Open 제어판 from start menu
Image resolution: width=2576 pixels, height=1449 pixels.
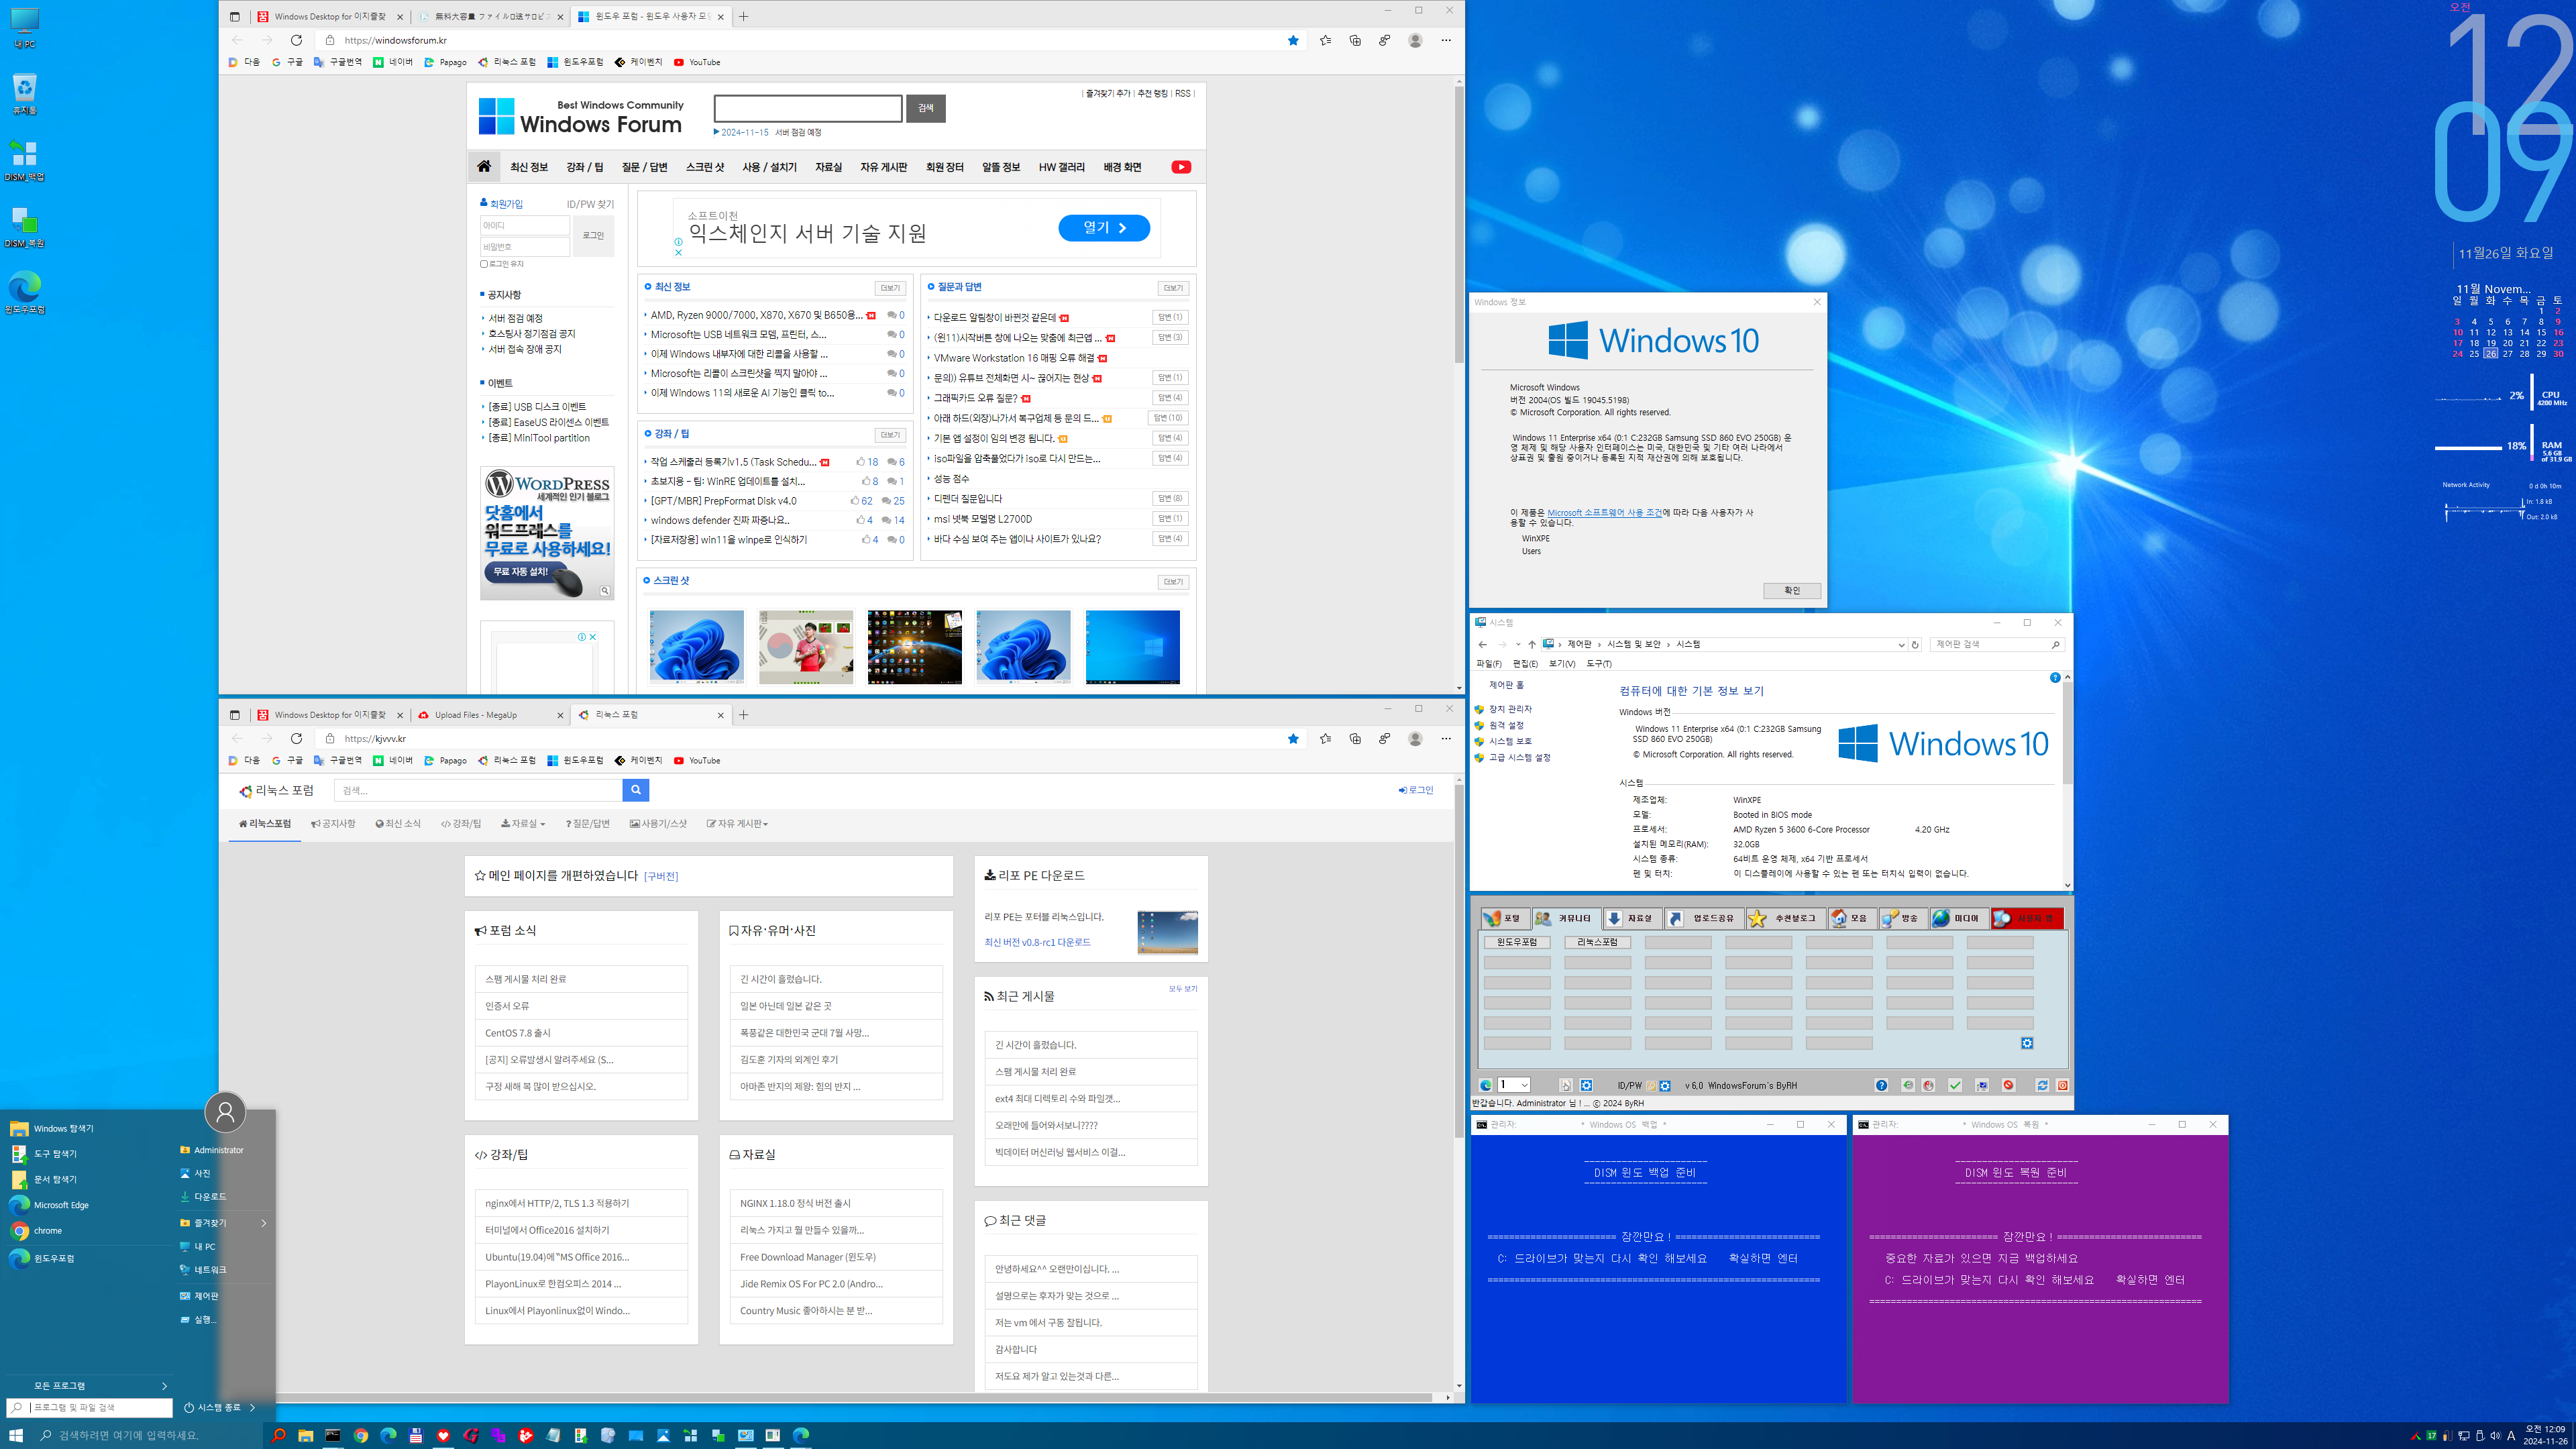point(205,1296)
